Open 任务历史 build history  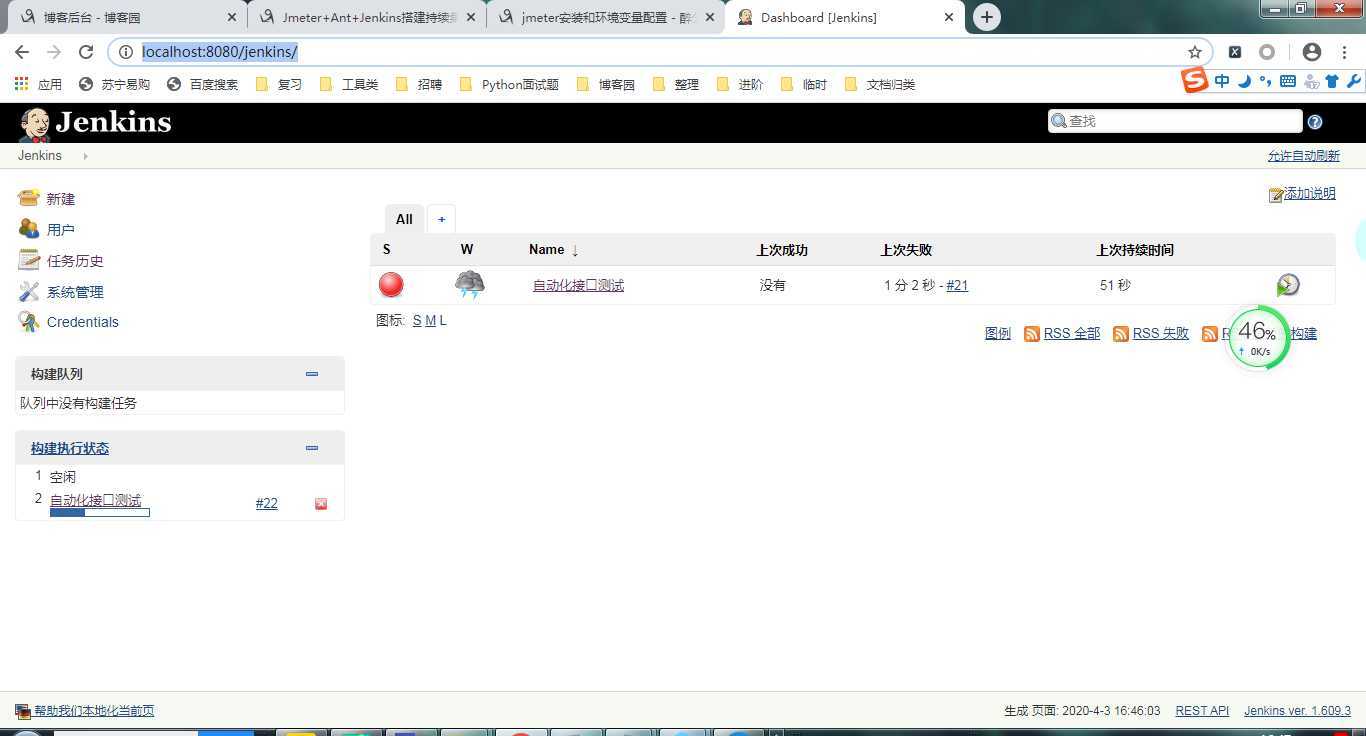tap(75, 261)
